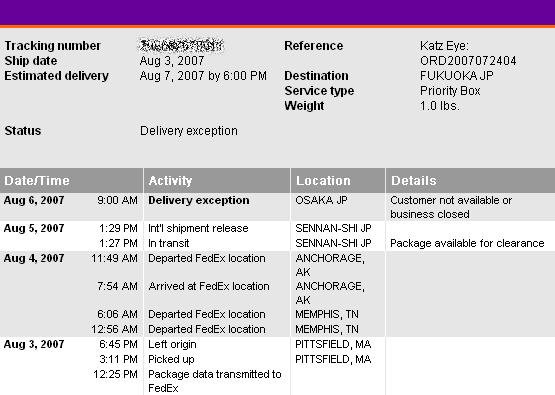Image resolution: width=555 pixels, height=395 pixels.
Task: Click the Customer not available detail text
Action: 451,207
